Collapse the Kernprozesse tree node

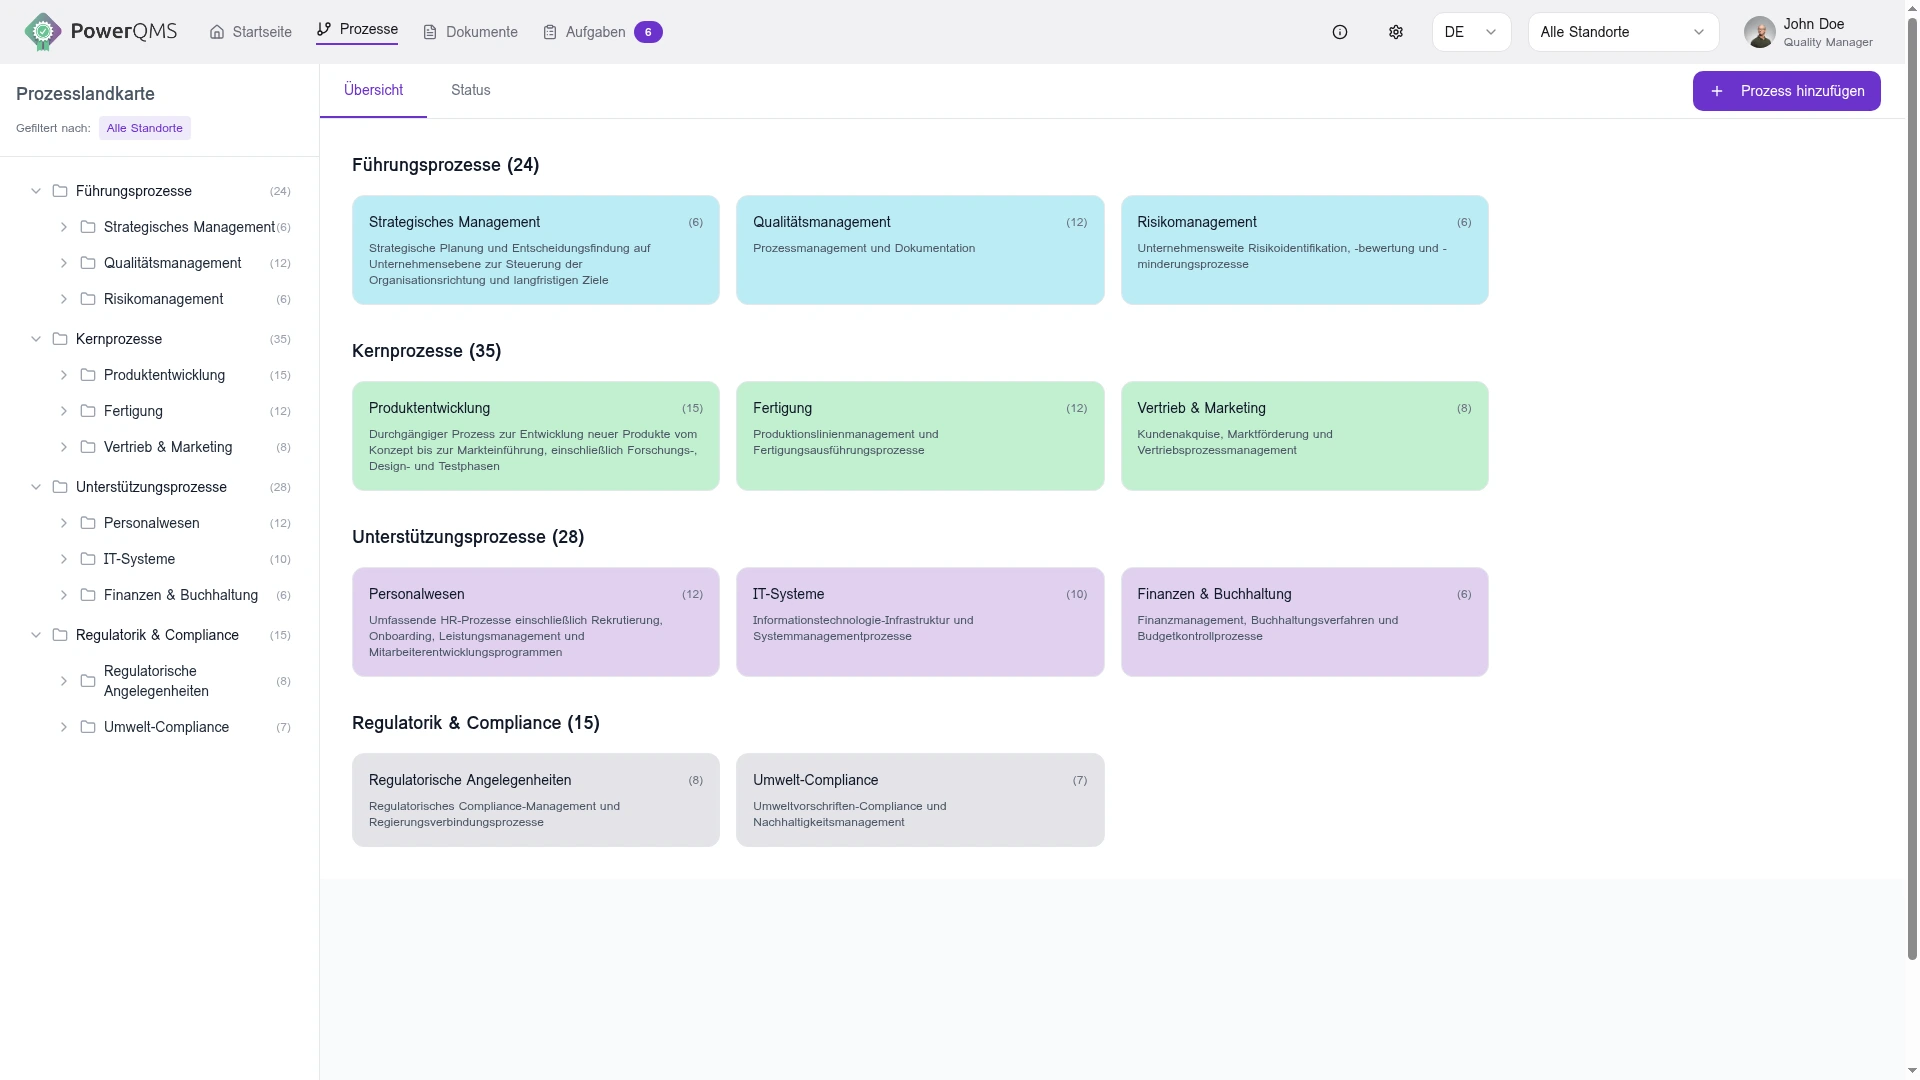[x=36, y=339]
